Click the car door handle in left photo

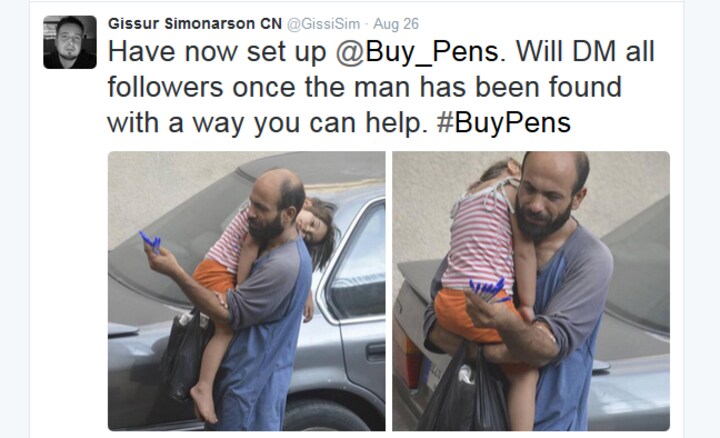(x=375, y=353)
